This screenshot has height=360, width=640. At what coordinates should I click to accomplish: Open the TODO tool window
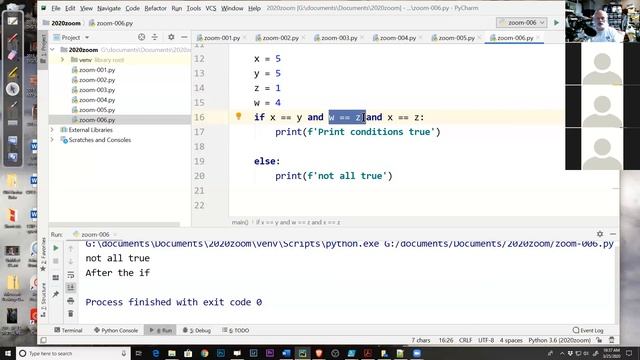pos(236,330)
